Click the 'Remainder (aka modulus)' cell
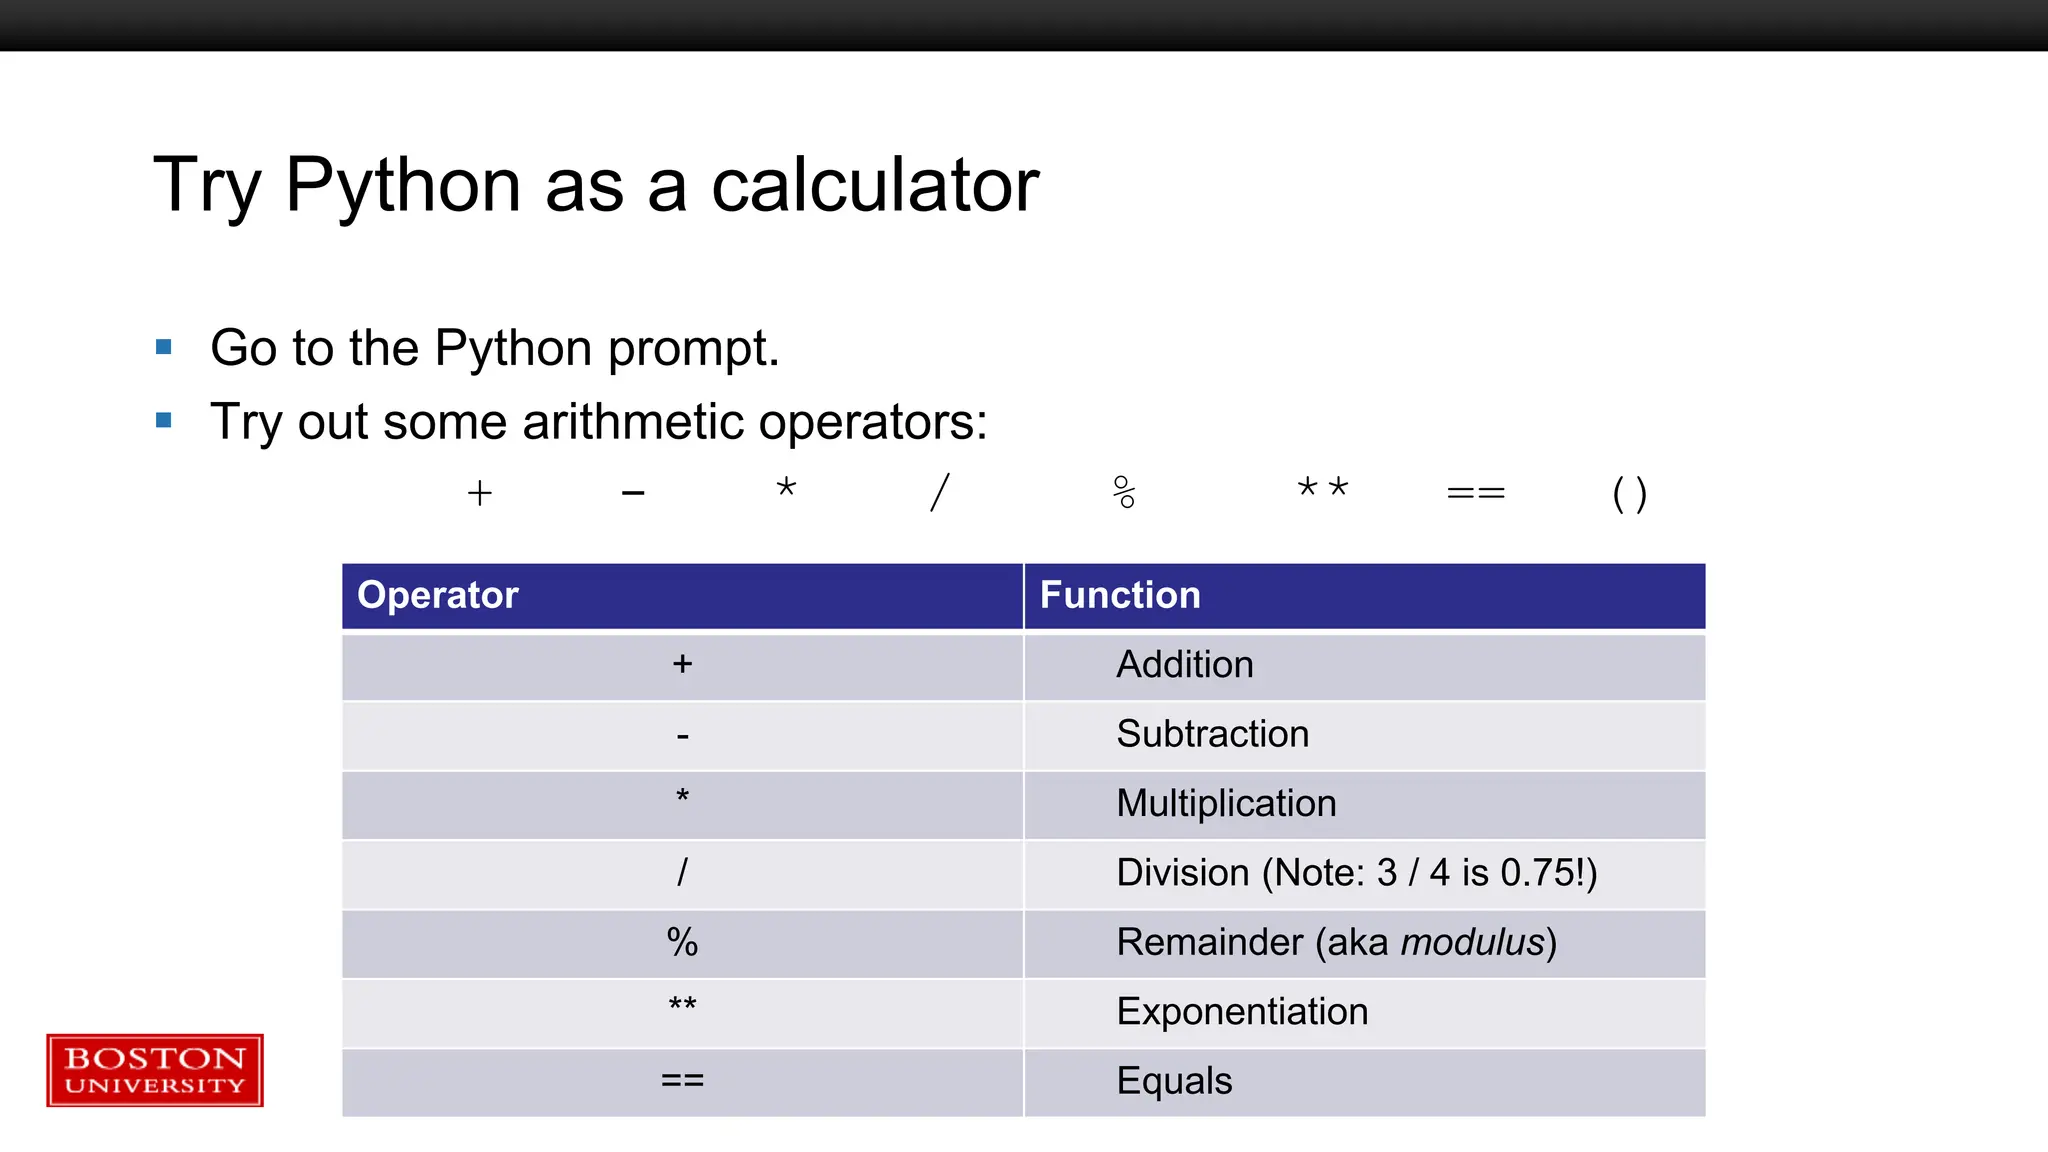Image resolution: width=2048 pixels, height=1152 pixels. coord(1336,942)
